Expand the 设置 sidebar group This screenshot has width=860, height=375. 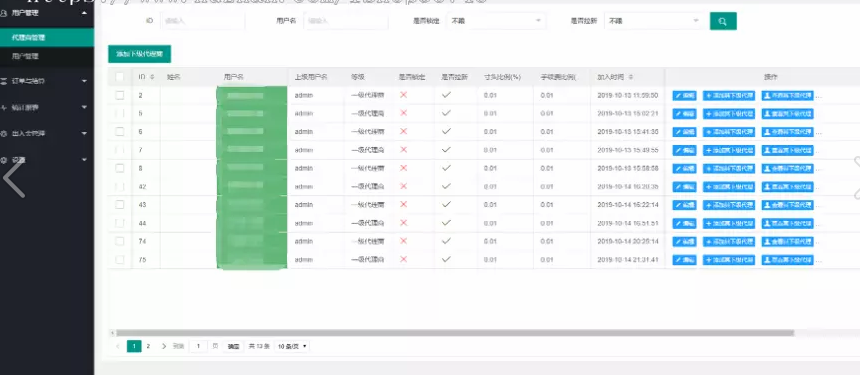47,160
